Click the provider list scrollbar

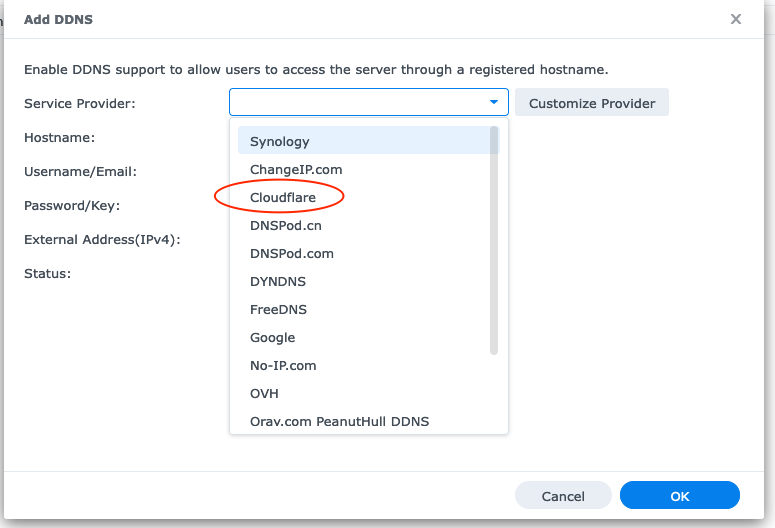tap(494, 240)
